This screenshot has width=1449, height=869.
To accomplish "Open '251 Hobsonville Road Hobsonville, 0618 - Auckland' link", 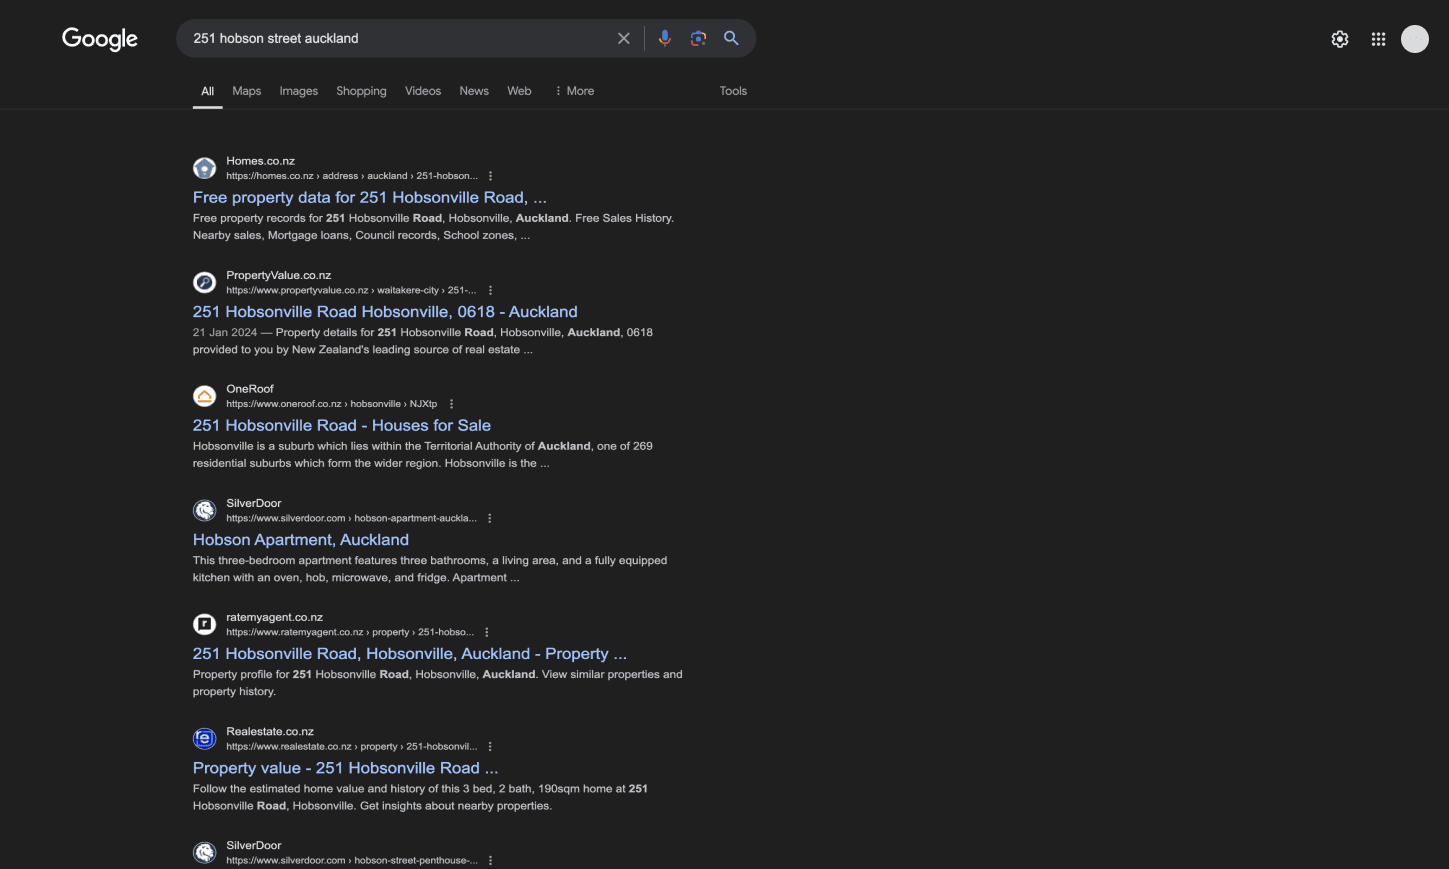I will point(385,312).
